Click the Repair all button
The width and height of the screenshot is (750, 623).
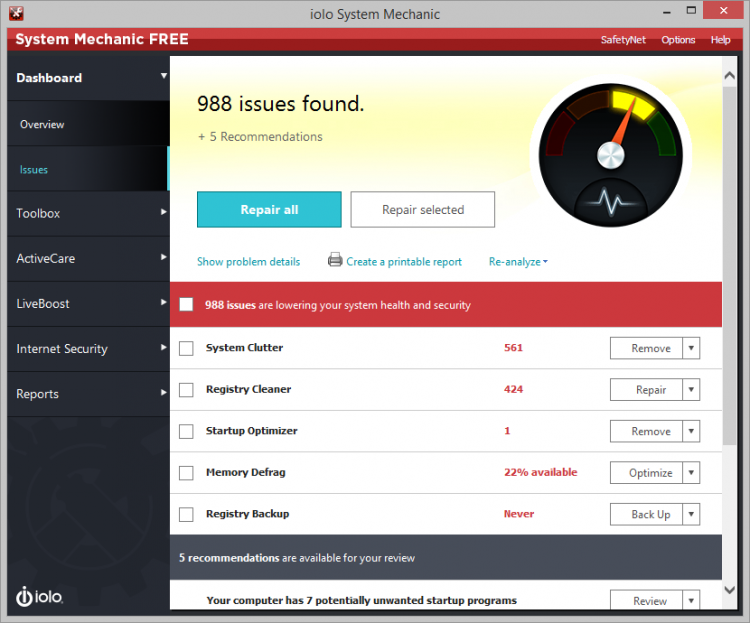269,210
